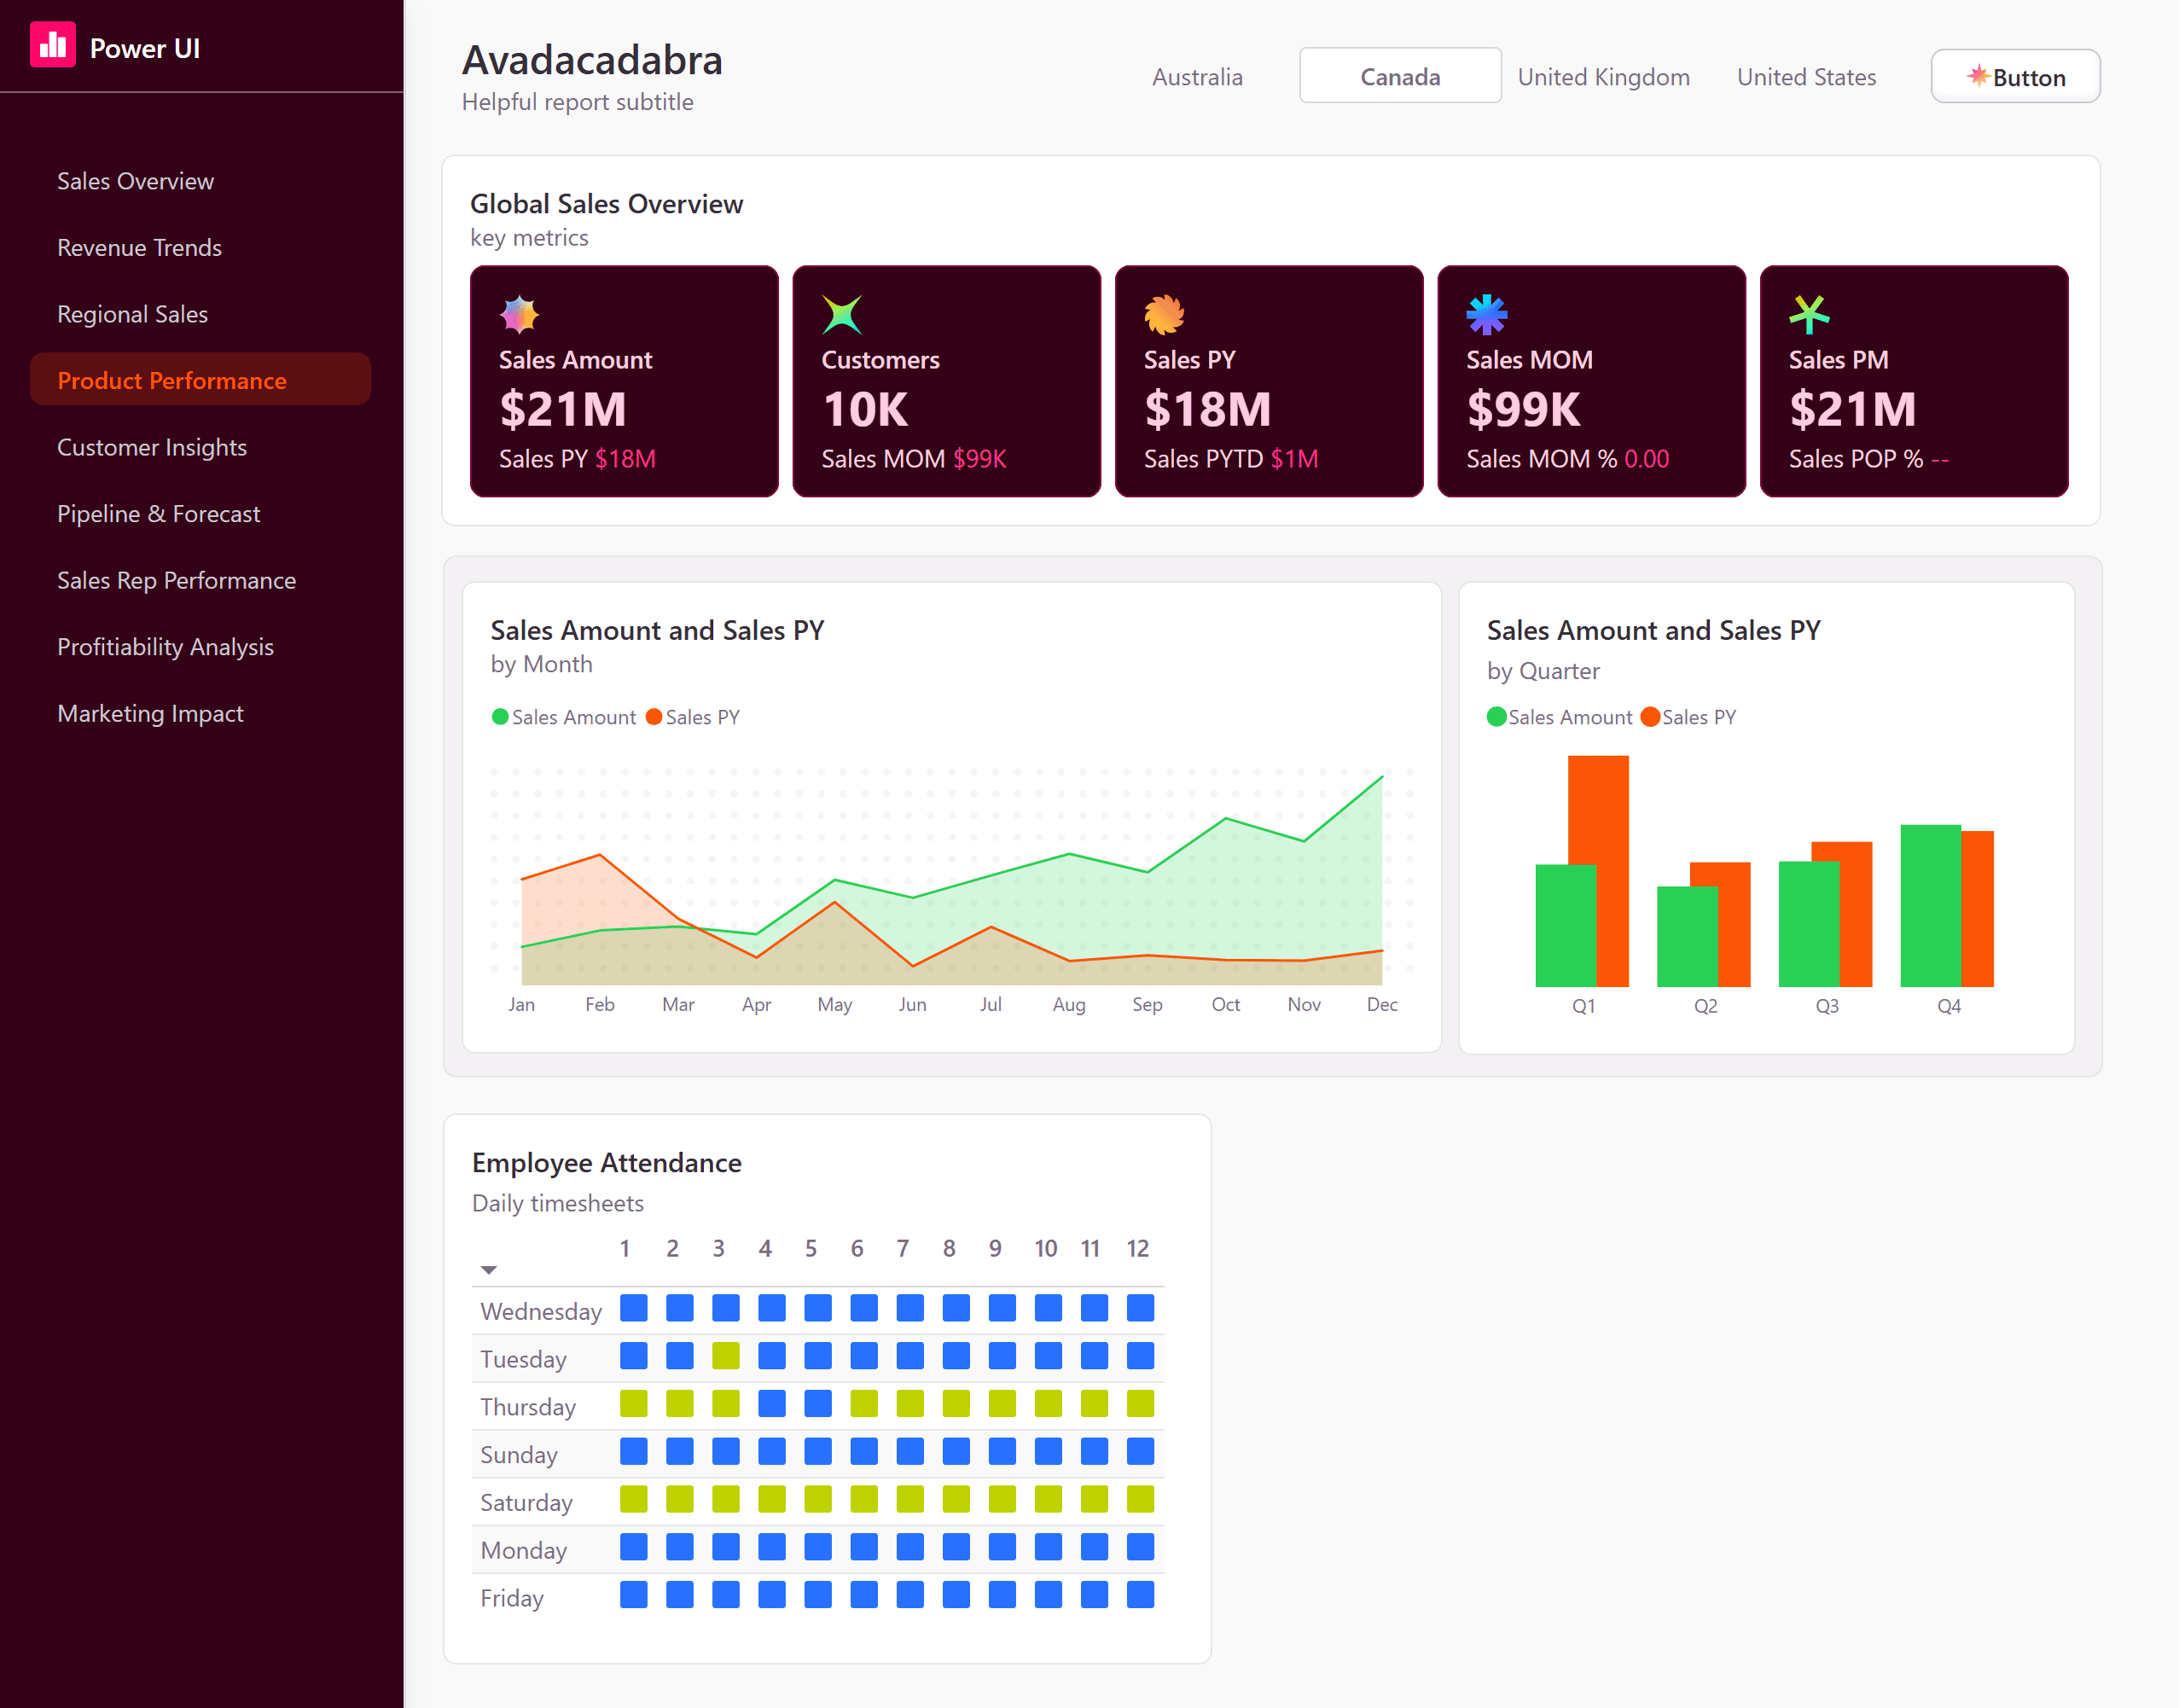Open Revenue Trends page in sidebar

point(139,247)
